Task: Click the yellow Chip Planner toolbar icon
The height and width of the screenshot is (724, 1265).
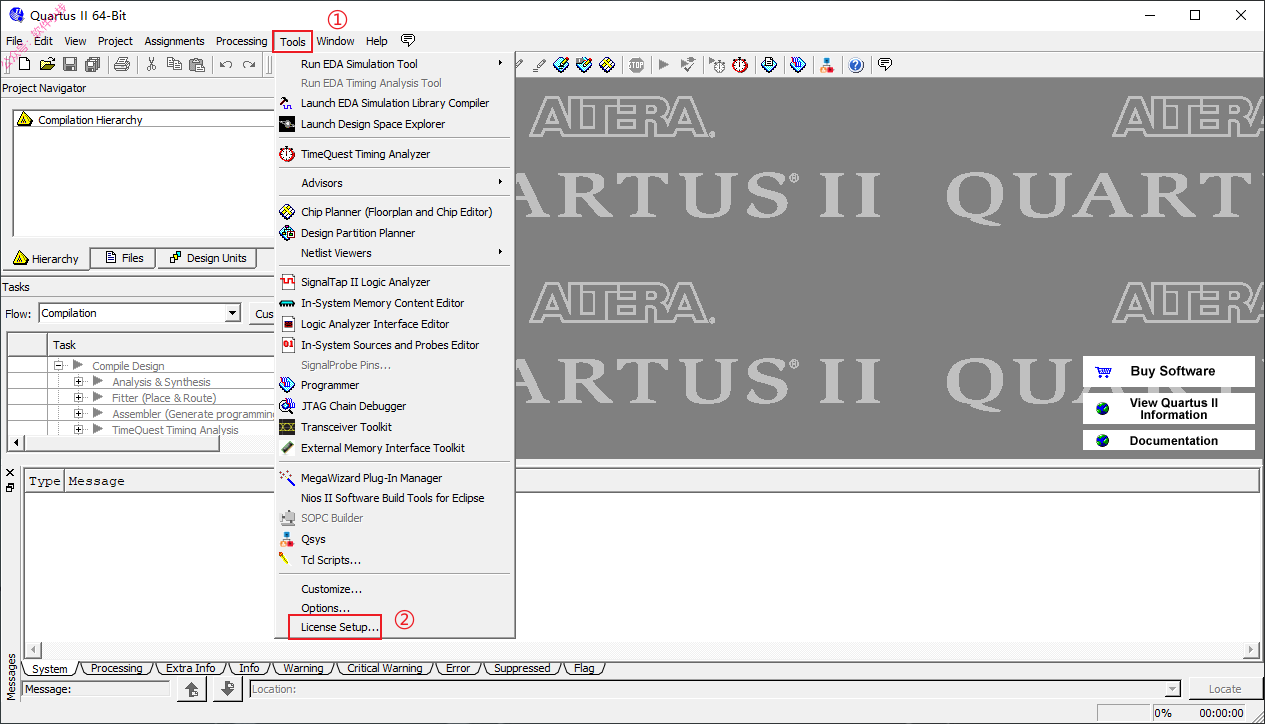Action: pyautogui.click(x=607, y=65)
